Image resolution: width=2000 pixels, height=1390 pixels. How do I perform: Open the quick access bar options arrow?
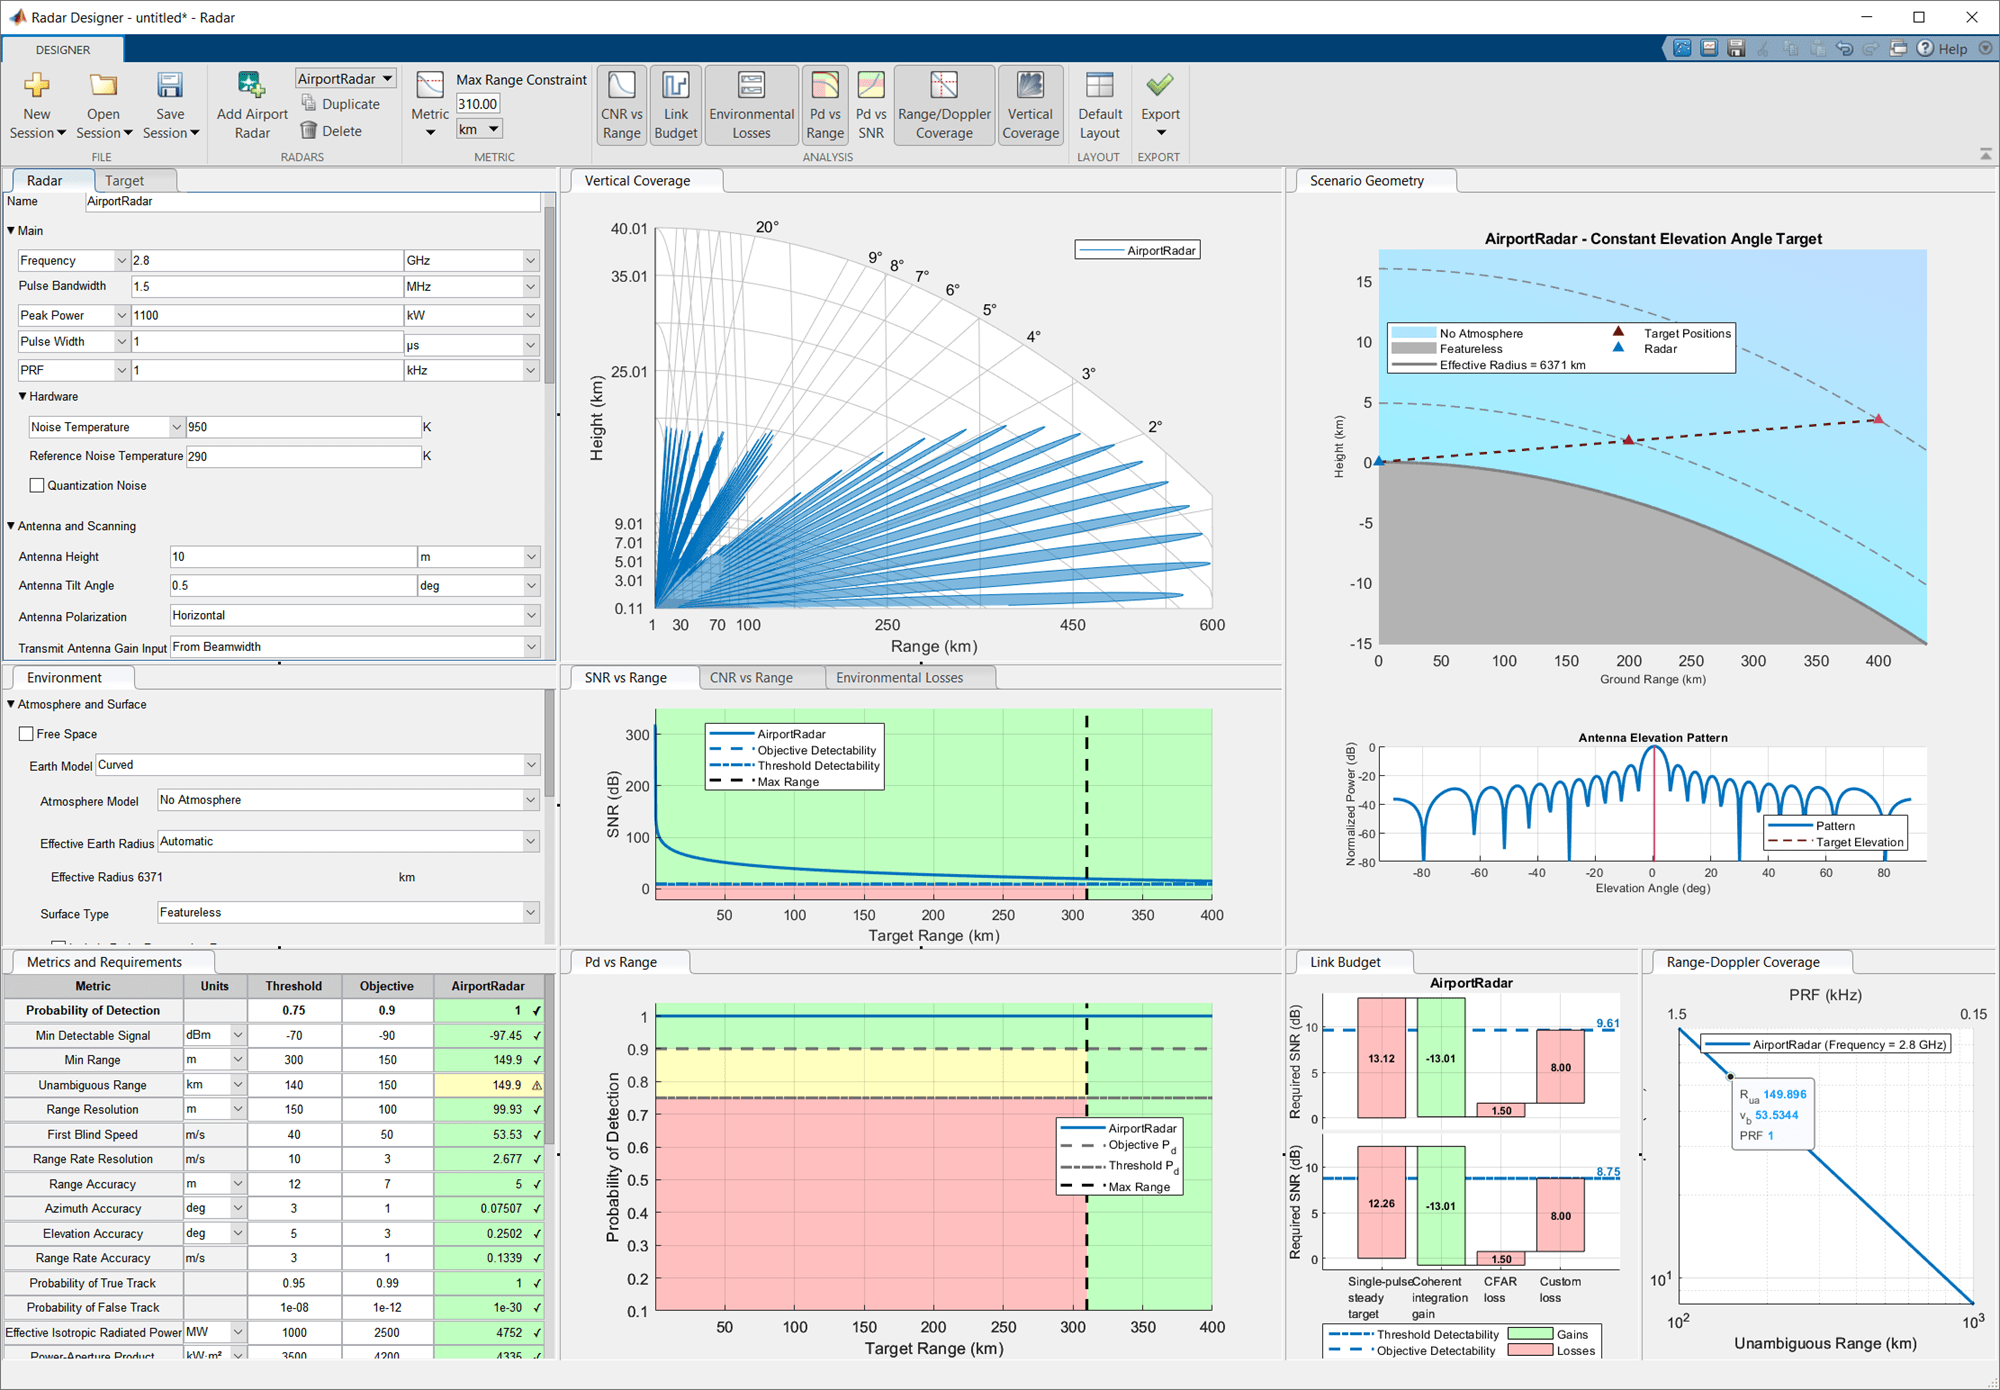click(1985, 48)
